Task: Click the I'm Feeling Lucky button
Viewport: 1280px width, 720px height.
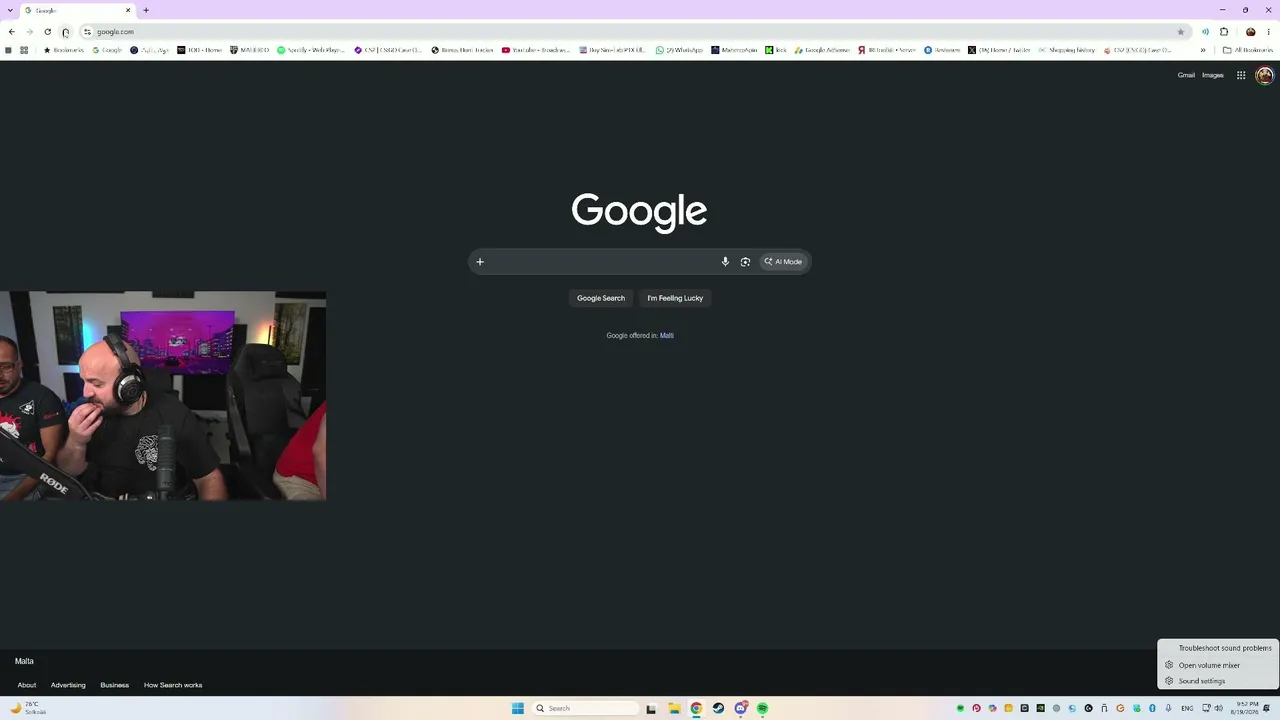Action: click(x=675, y=298)
